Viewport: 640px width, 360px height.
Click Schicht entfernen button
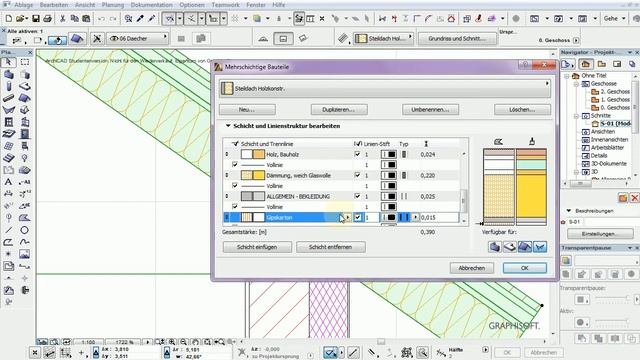331,247
